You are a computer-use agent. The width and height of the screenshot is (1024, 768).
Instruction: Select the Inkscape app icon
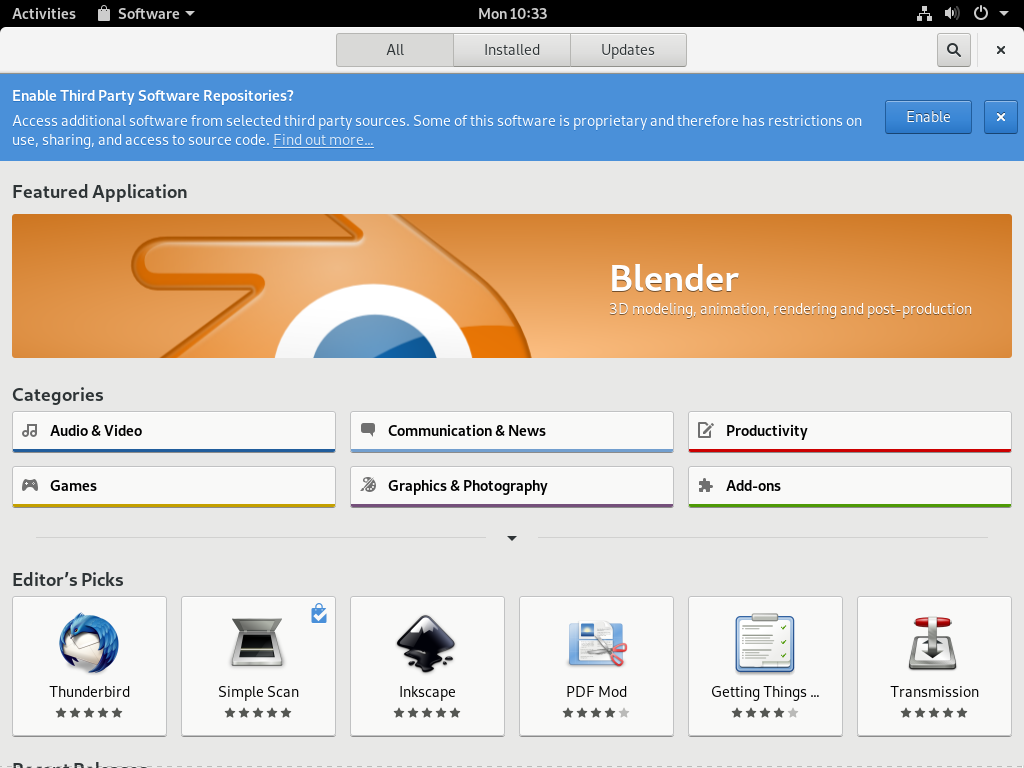pos(426,643)
